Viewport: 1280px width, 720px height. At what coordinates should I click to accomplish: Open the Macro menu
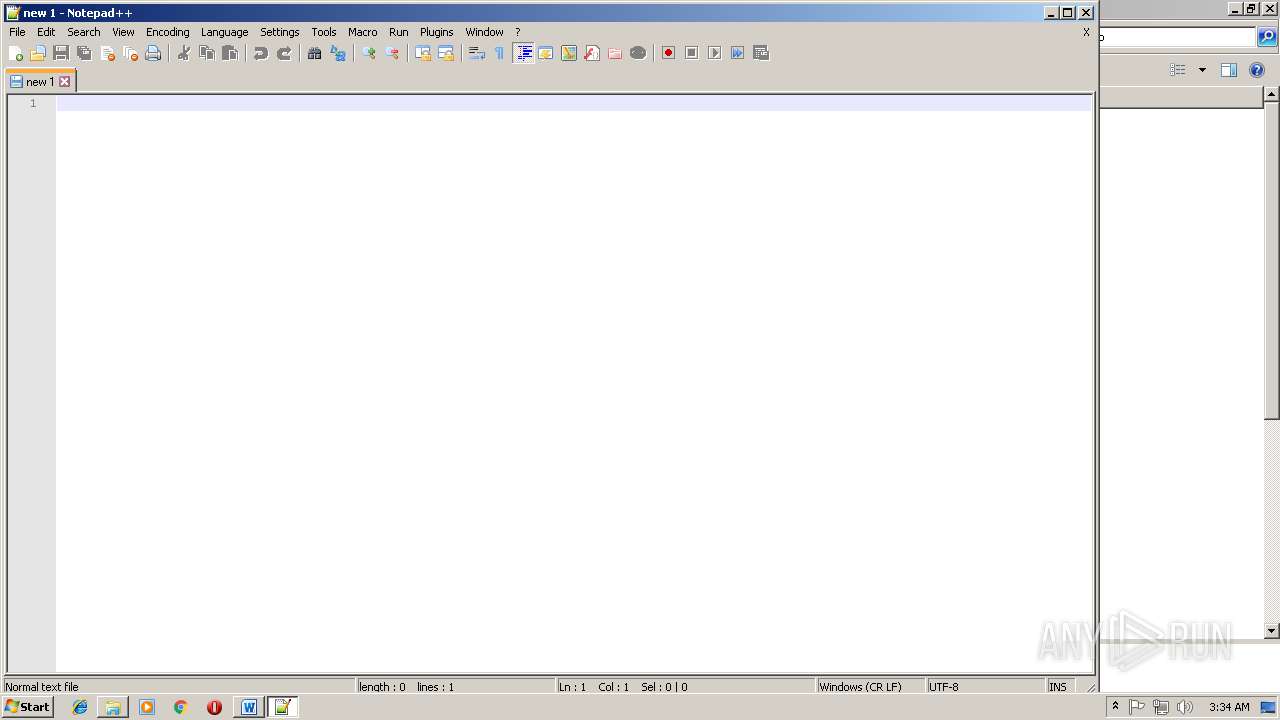(x=363, y=32)
